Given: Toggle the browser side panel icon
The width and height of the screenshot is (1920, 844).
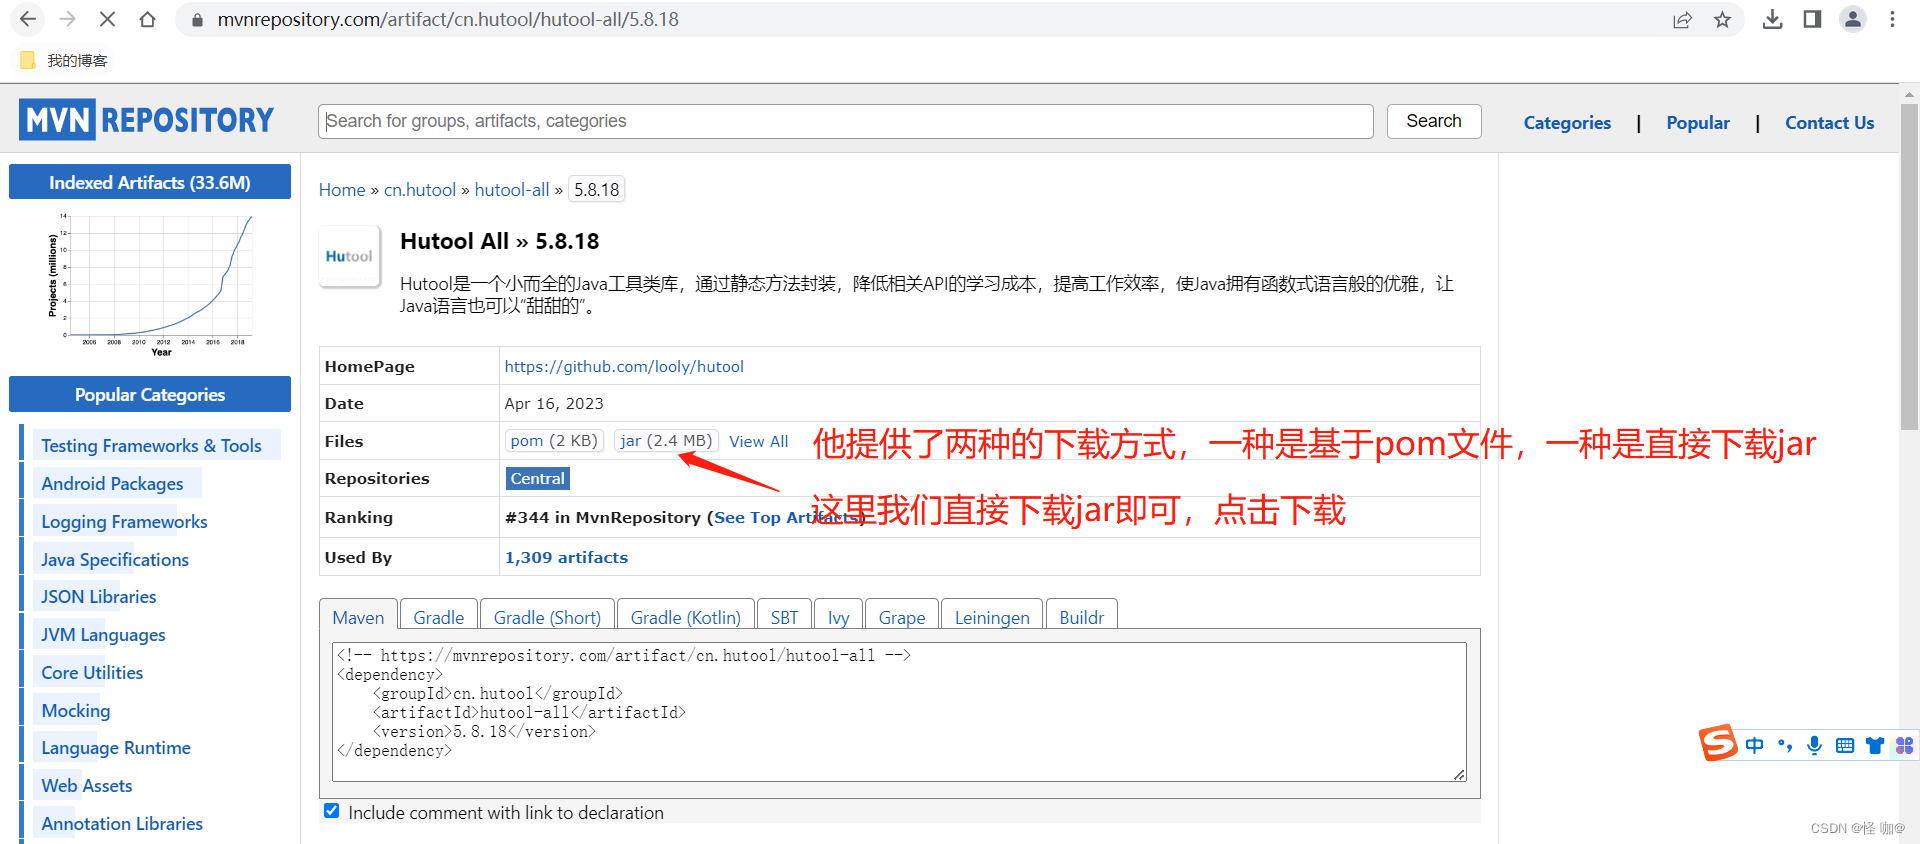Looking at the screenshot, I should 1812,19.
